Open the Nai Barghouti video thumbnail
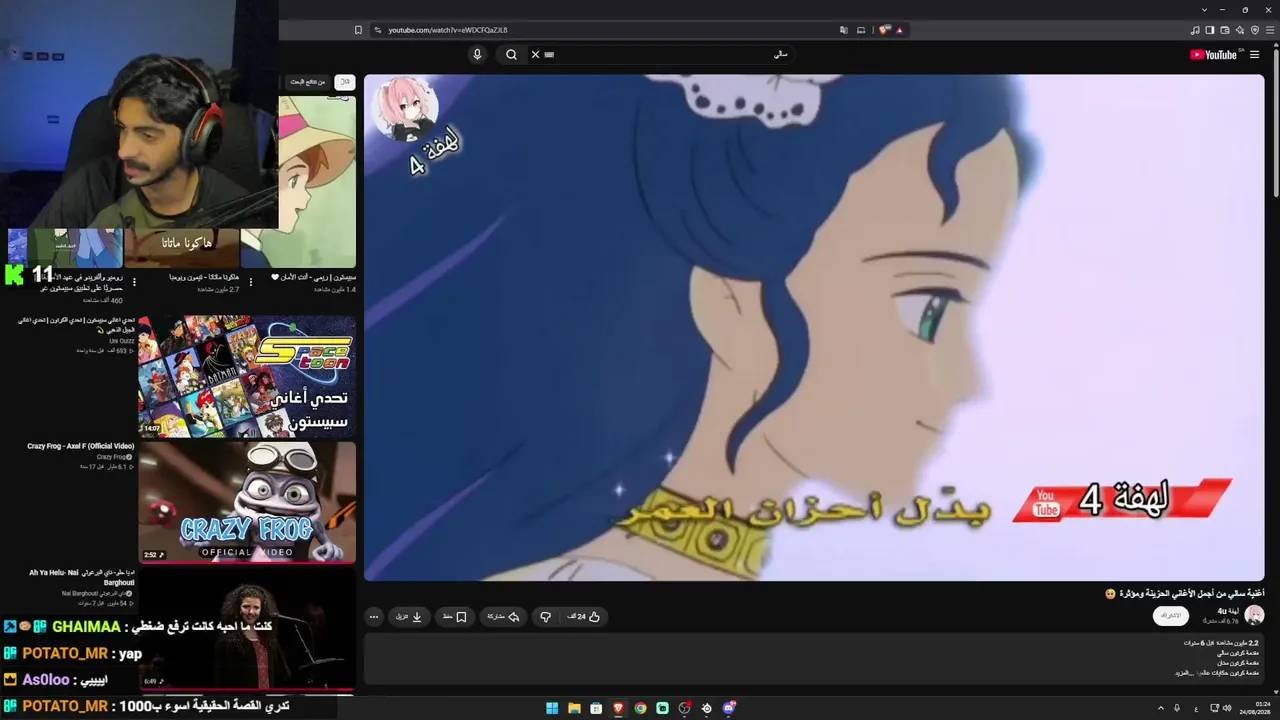Image resolution: width=1280 pixels, height=720 pixels. (x=247, y=628)
